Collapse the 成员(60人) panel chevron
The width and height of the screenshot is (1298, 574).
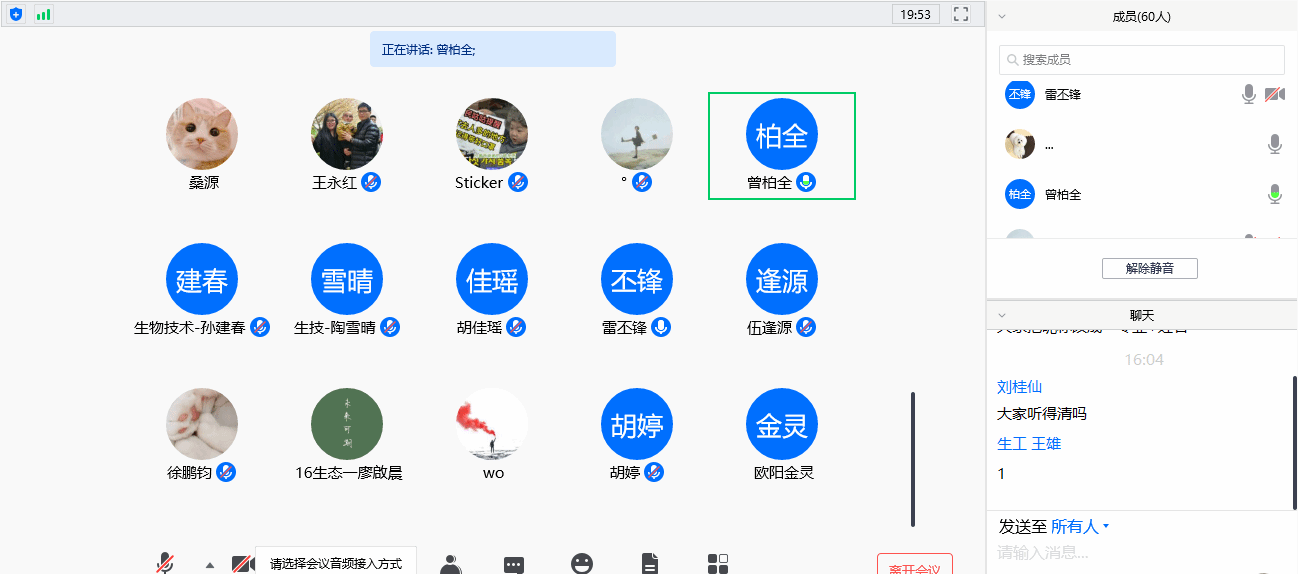[x=1002, y=17]
